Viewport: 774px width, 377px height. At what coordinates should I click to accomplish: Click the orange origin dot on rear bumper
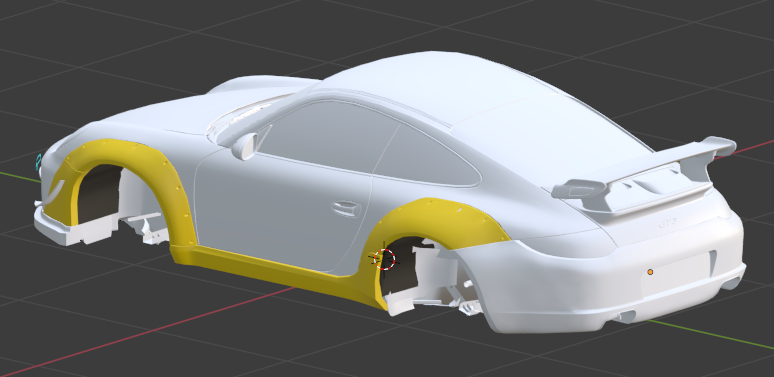tap(650, 272)
